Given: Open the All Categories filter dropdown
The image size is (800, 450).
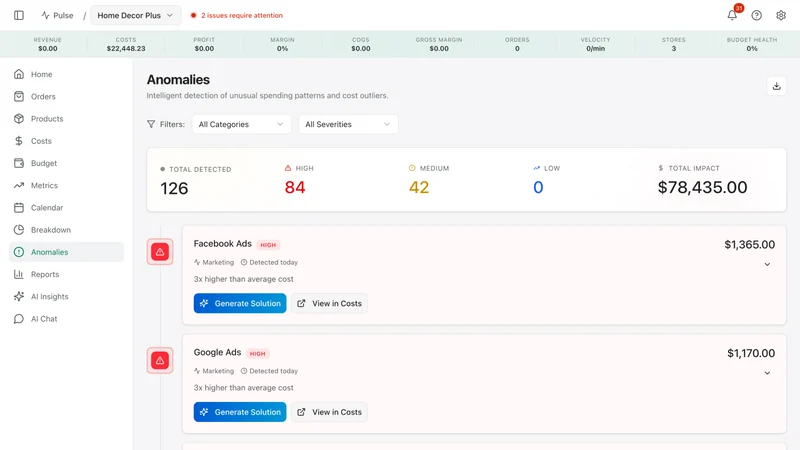Looking at the screenshot, I should [241, 124].
